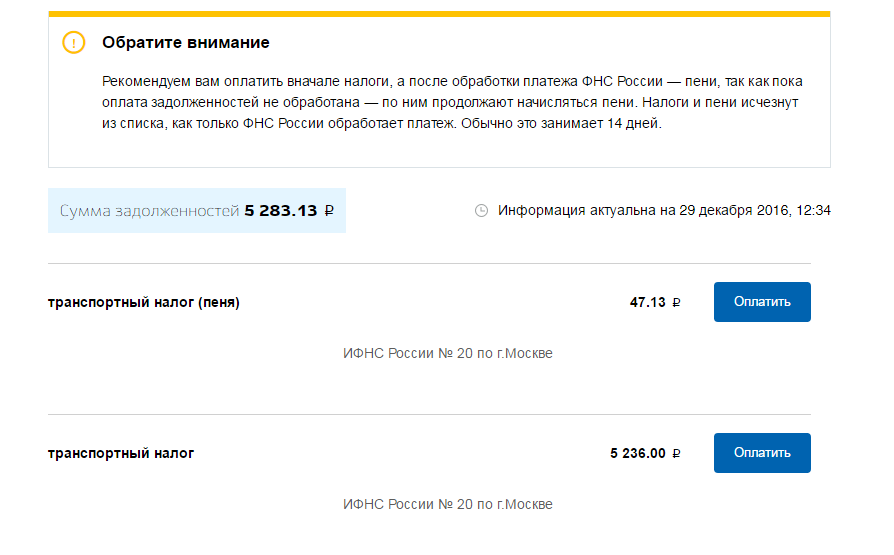Click ИФНС России № 20 under the penalty

[x=447, y=354]
